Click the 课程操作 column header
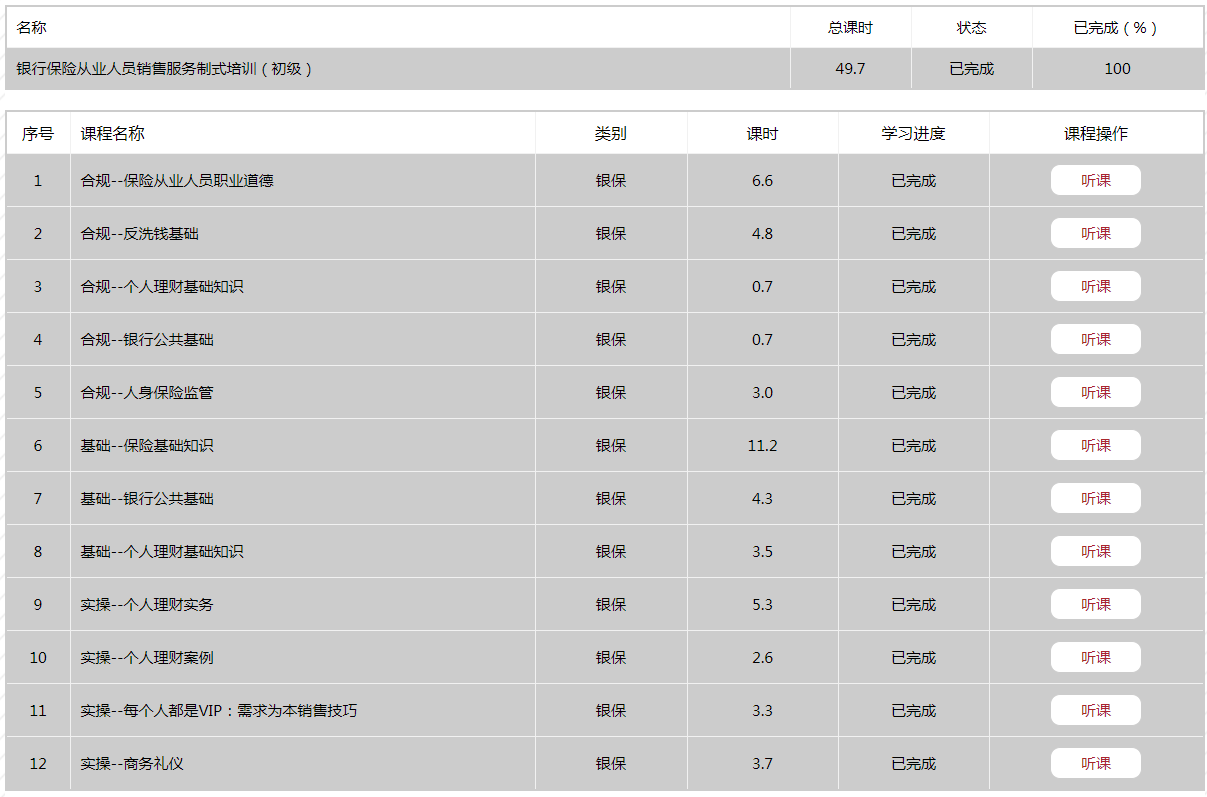The height and width of the screenshot is (797, 1207). pyautogui.click(x=1096, y=134)
